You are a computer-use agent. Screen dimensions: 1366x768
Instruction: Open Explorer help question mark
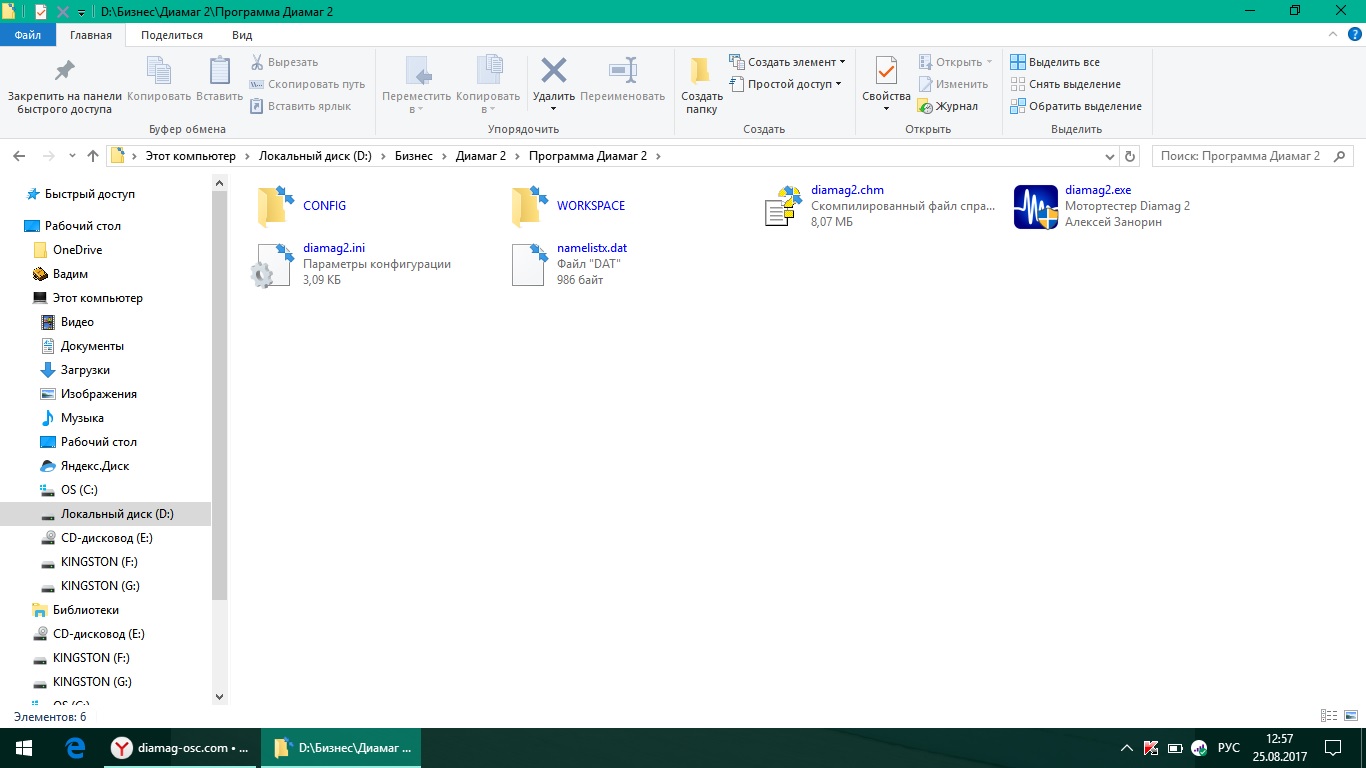pyautogui.click(x=1353, y=35)
